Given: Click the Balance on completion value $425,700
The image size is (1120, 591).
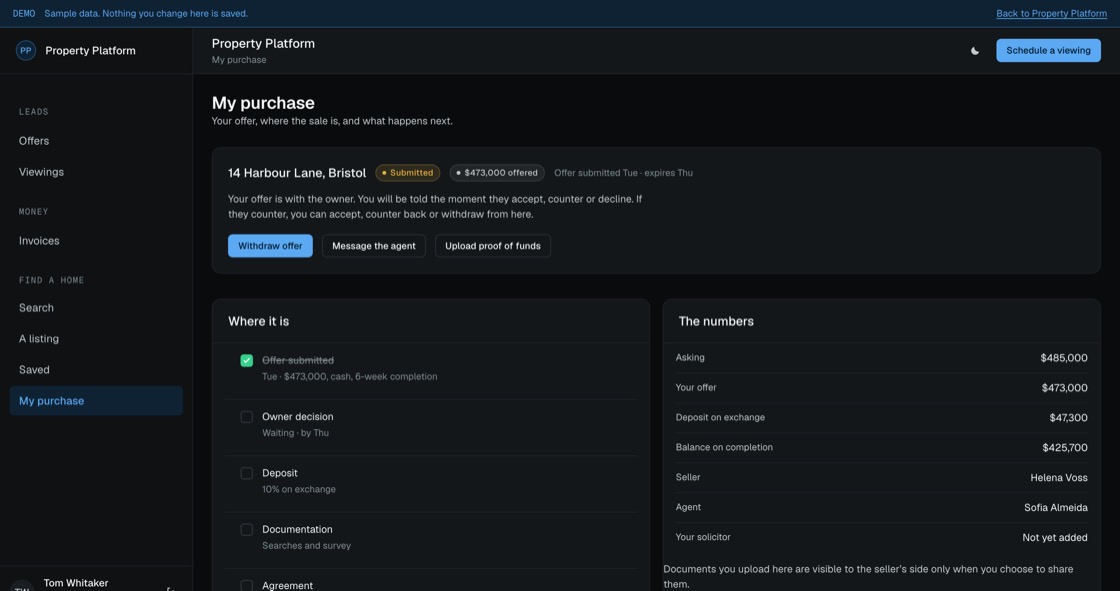Looking at the screenshot, I should tap(1065, 448).
